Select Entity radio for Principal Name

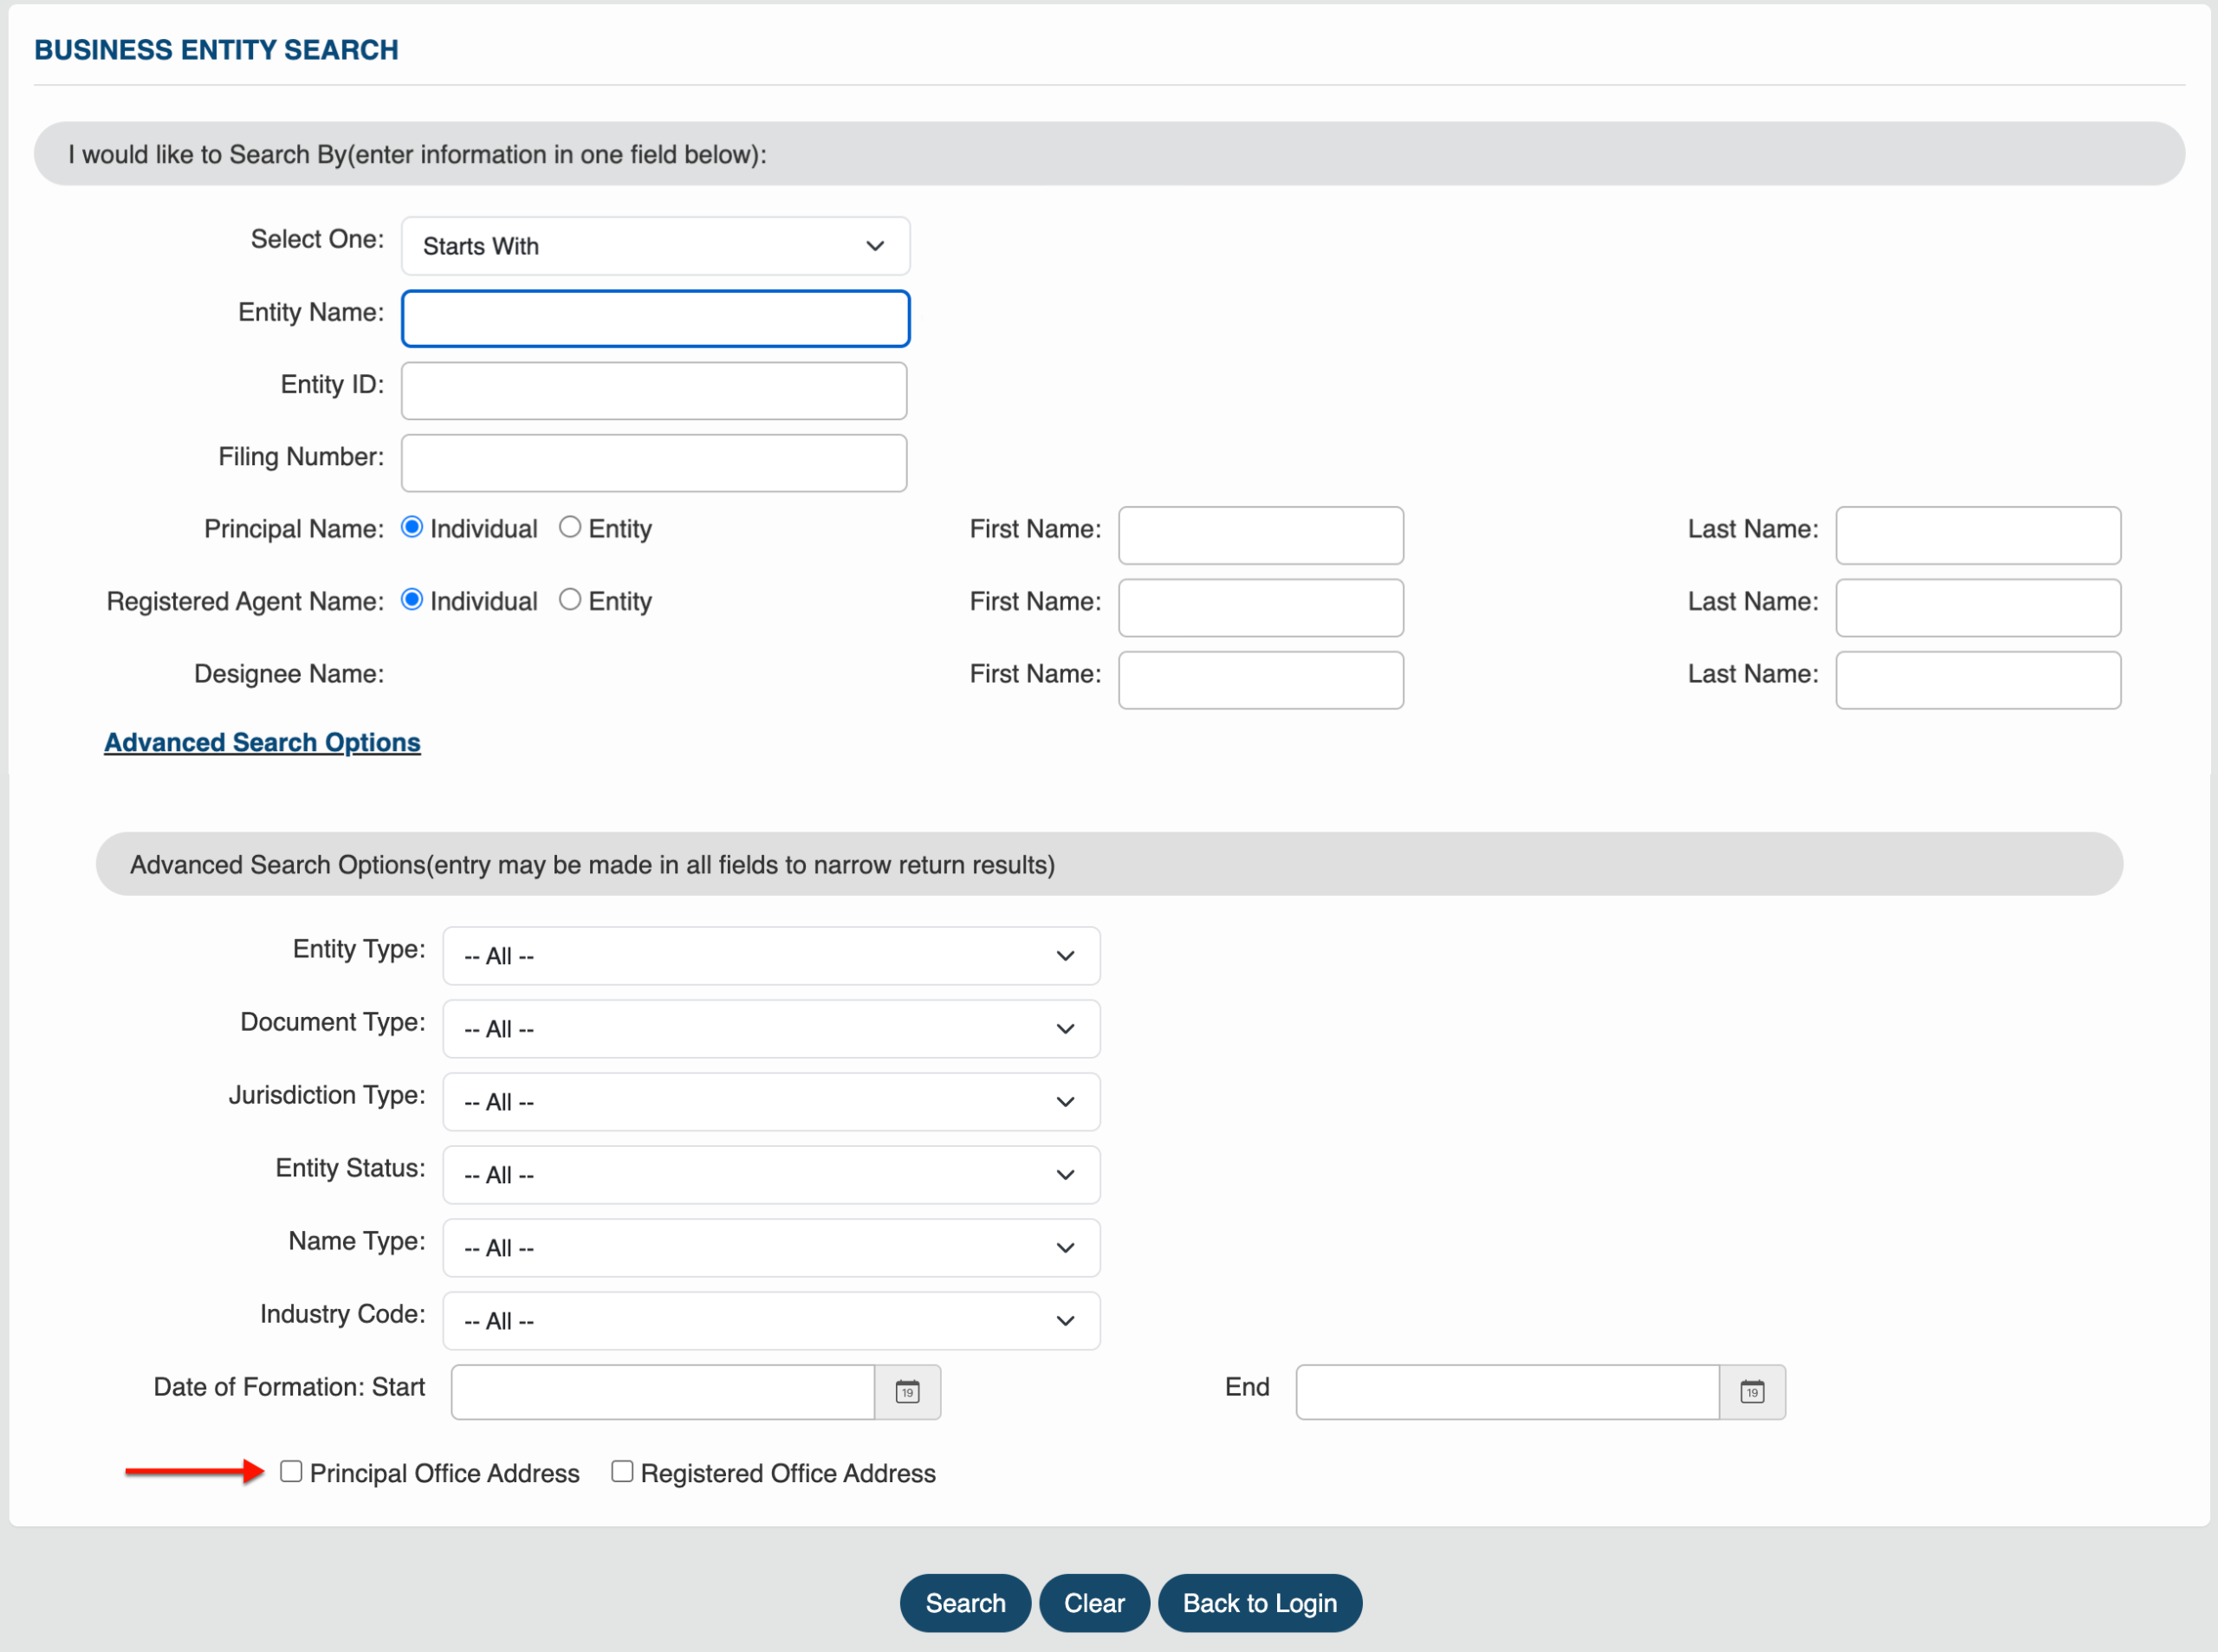[570, 527]
